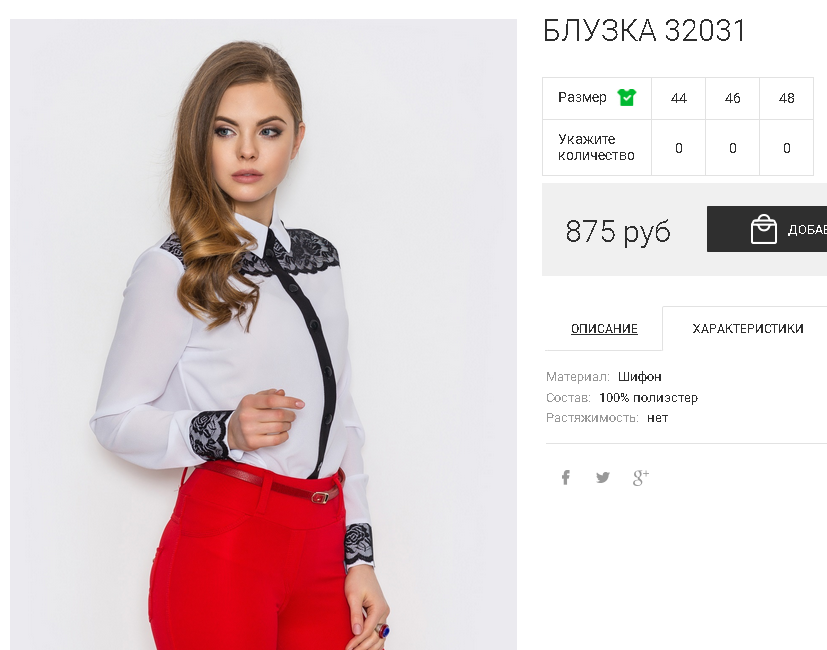Viewport: 827px width, 650px height.
Task: Click the blouse model product photo
Action: click(263, 334)
